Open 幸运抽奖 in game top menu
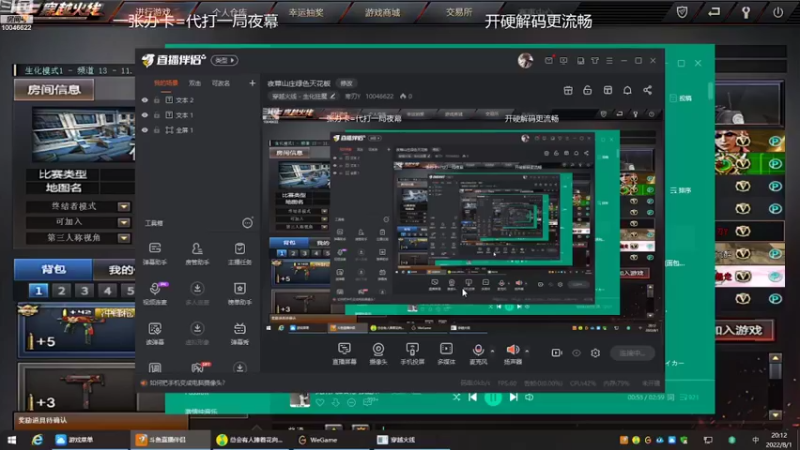Screen dimensions: 800x450 306,12
